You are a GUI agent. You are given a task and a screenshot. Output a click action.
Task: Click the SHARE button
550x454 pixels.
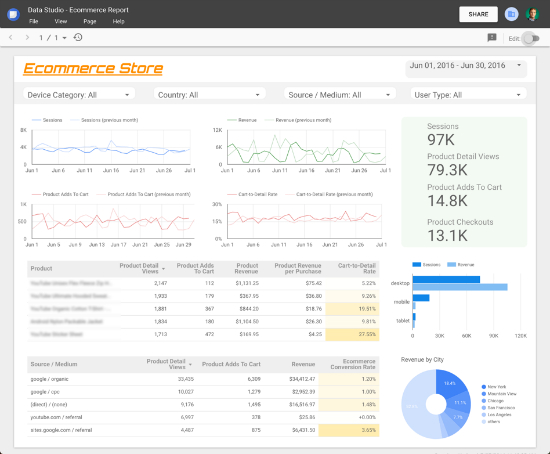pyautogui.click(x=478, y=14)
